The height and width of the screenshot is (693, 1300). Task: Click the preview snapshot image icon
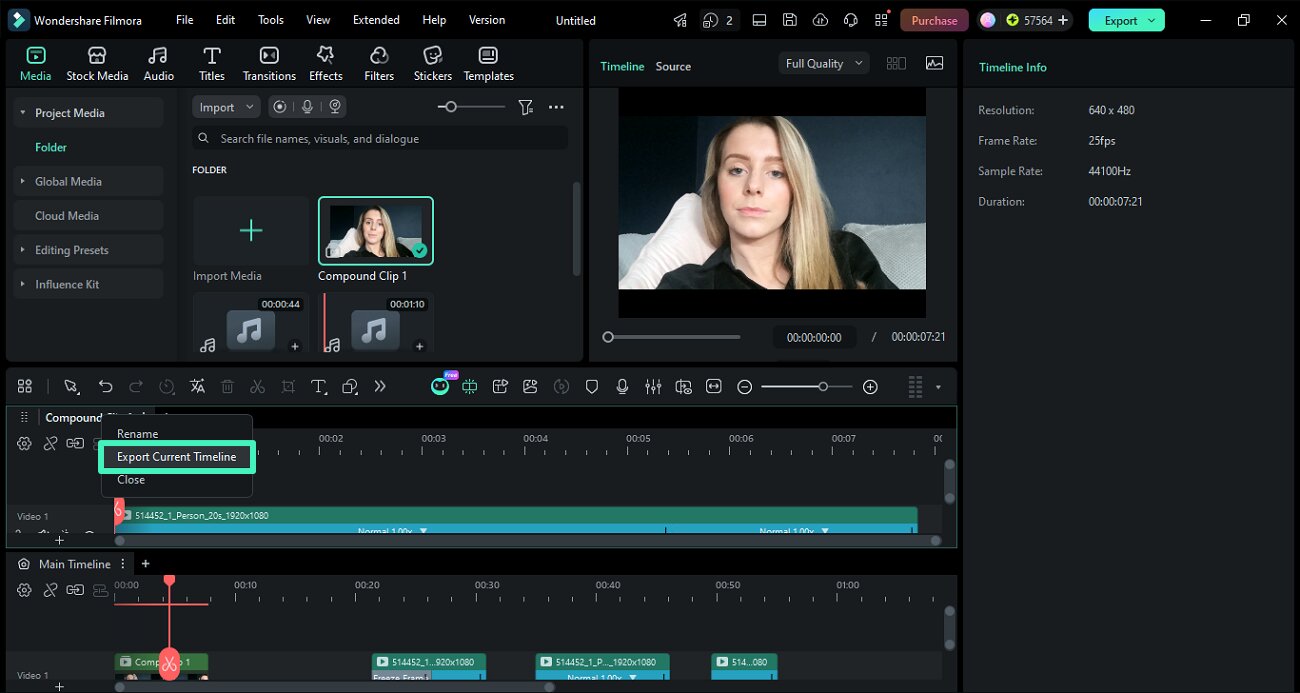(x=934, y=63)
